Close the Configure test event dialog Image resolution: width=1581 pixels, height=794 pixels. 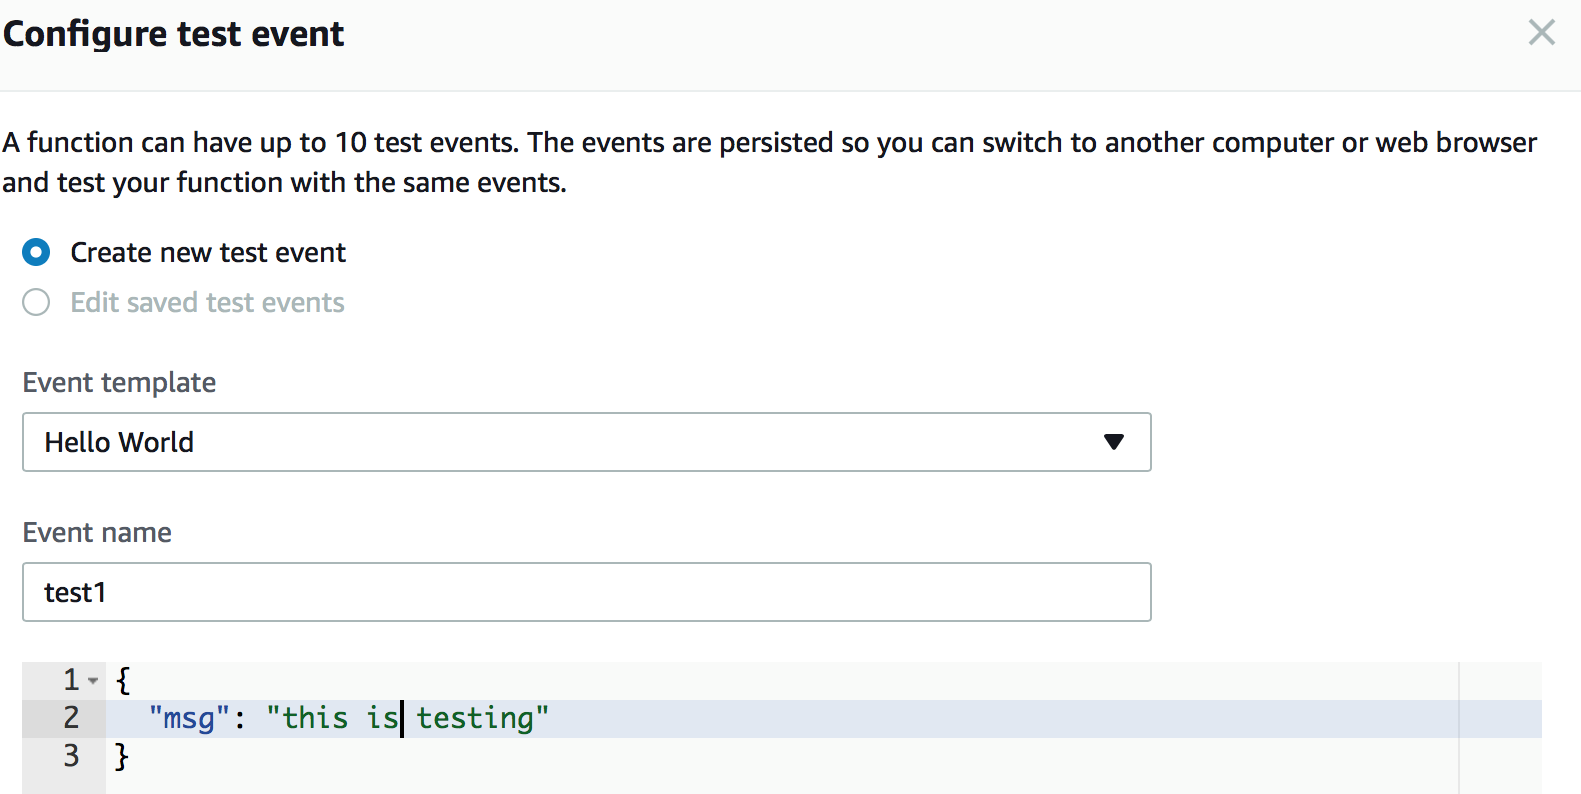(1541, 33)
